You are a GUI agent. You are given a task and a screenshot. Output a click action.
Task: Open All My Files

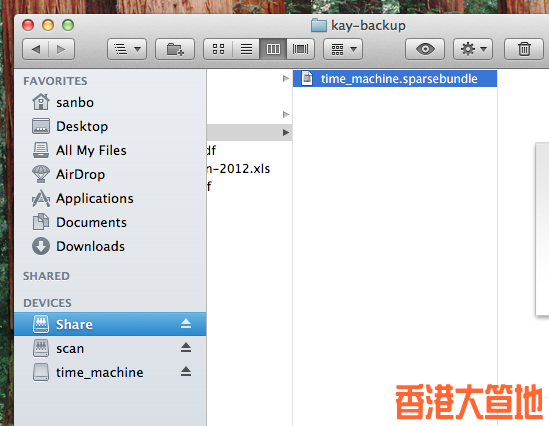(x=110, y=151)
